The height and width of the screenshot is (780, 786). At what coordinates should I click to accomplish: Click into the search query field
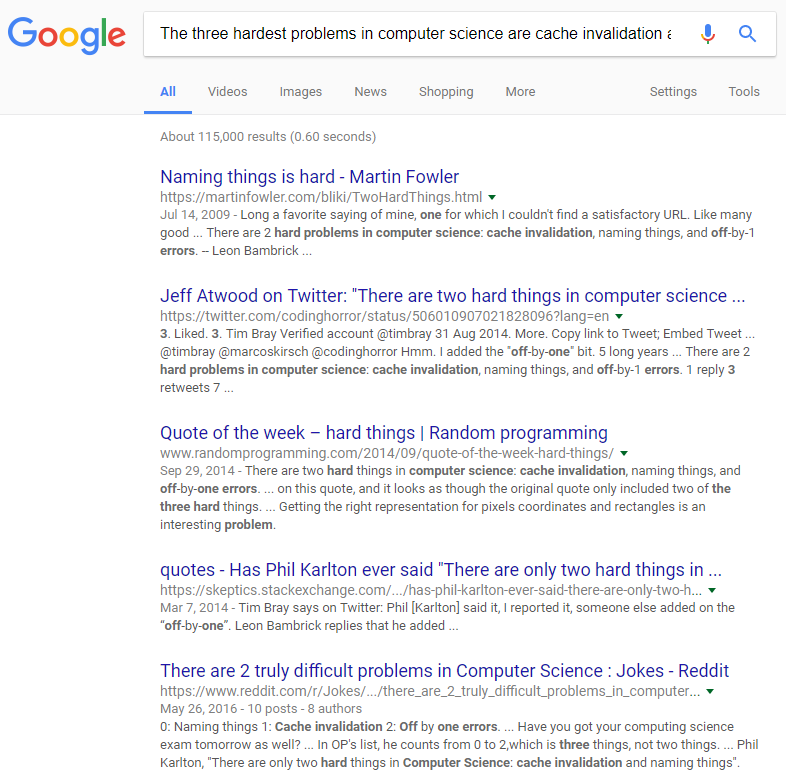pyautogui.click(x=416, y=34)
